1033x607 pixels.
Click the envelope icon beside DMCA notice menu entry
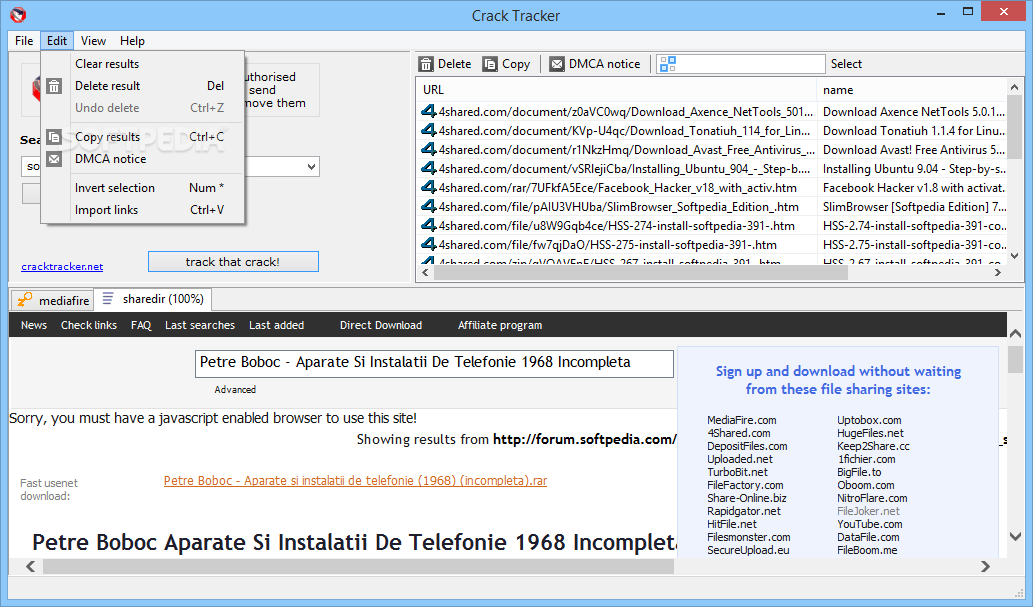point(54,159)
